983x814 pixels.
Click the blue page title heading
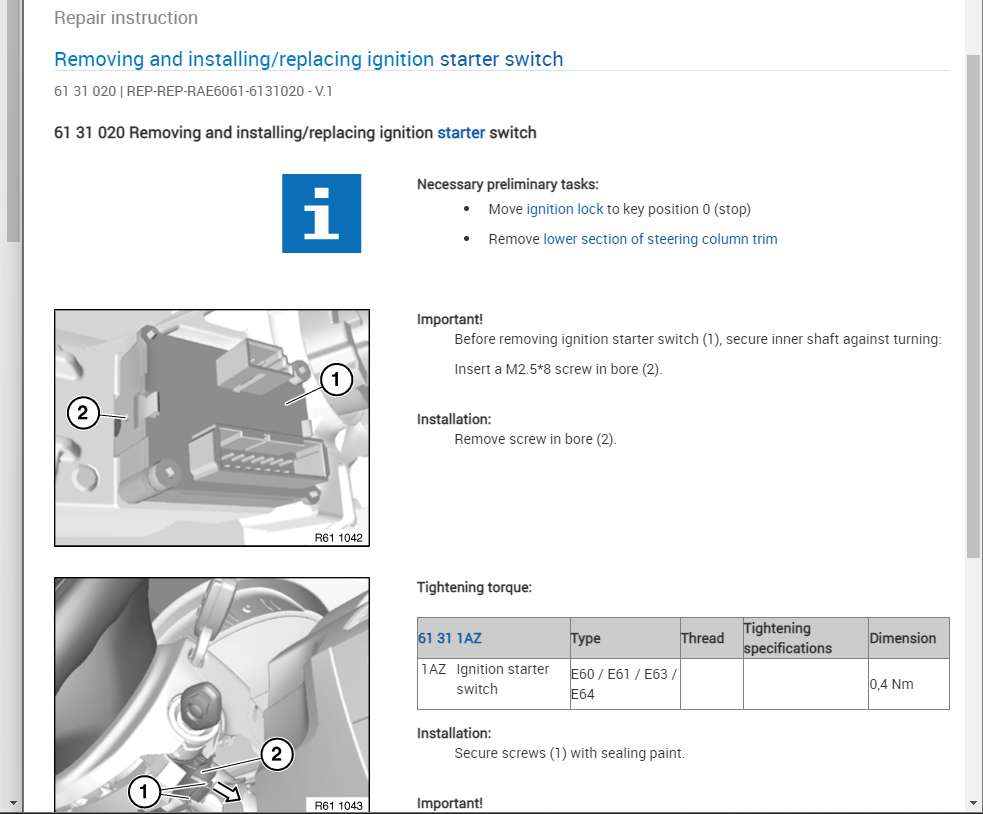tap(308, 59)
